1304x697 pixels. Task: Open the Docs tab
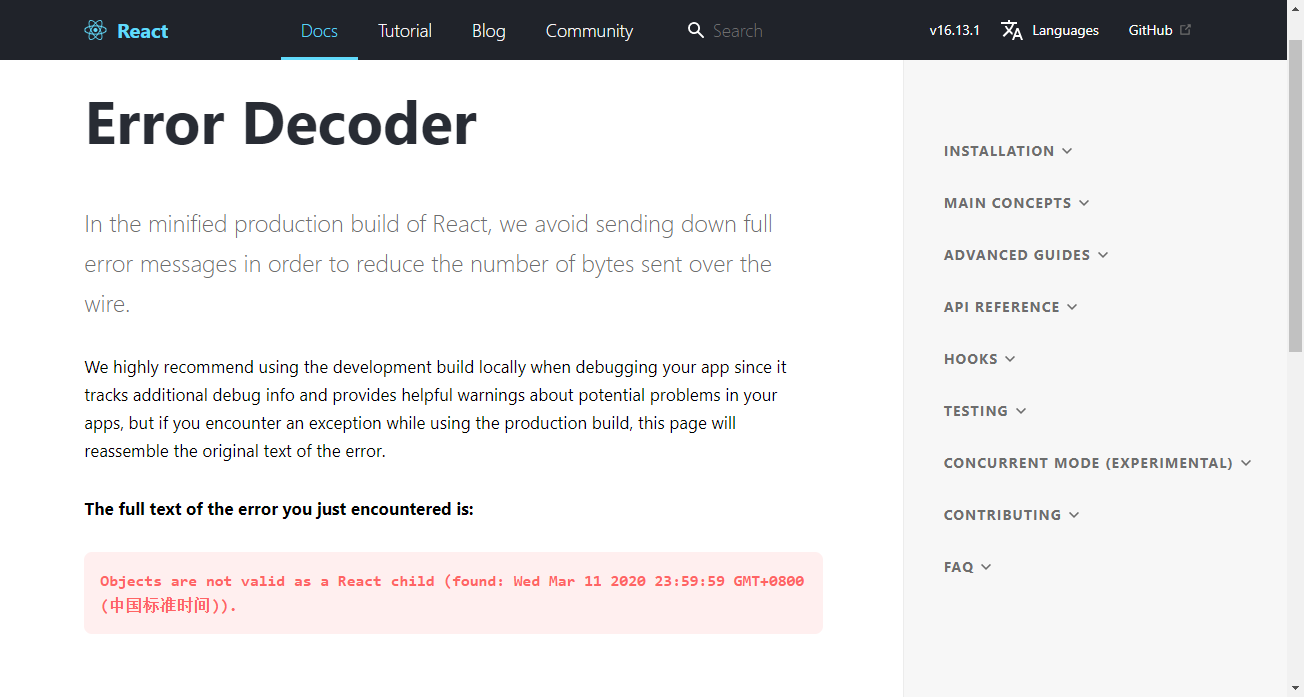tap(319, 31)
